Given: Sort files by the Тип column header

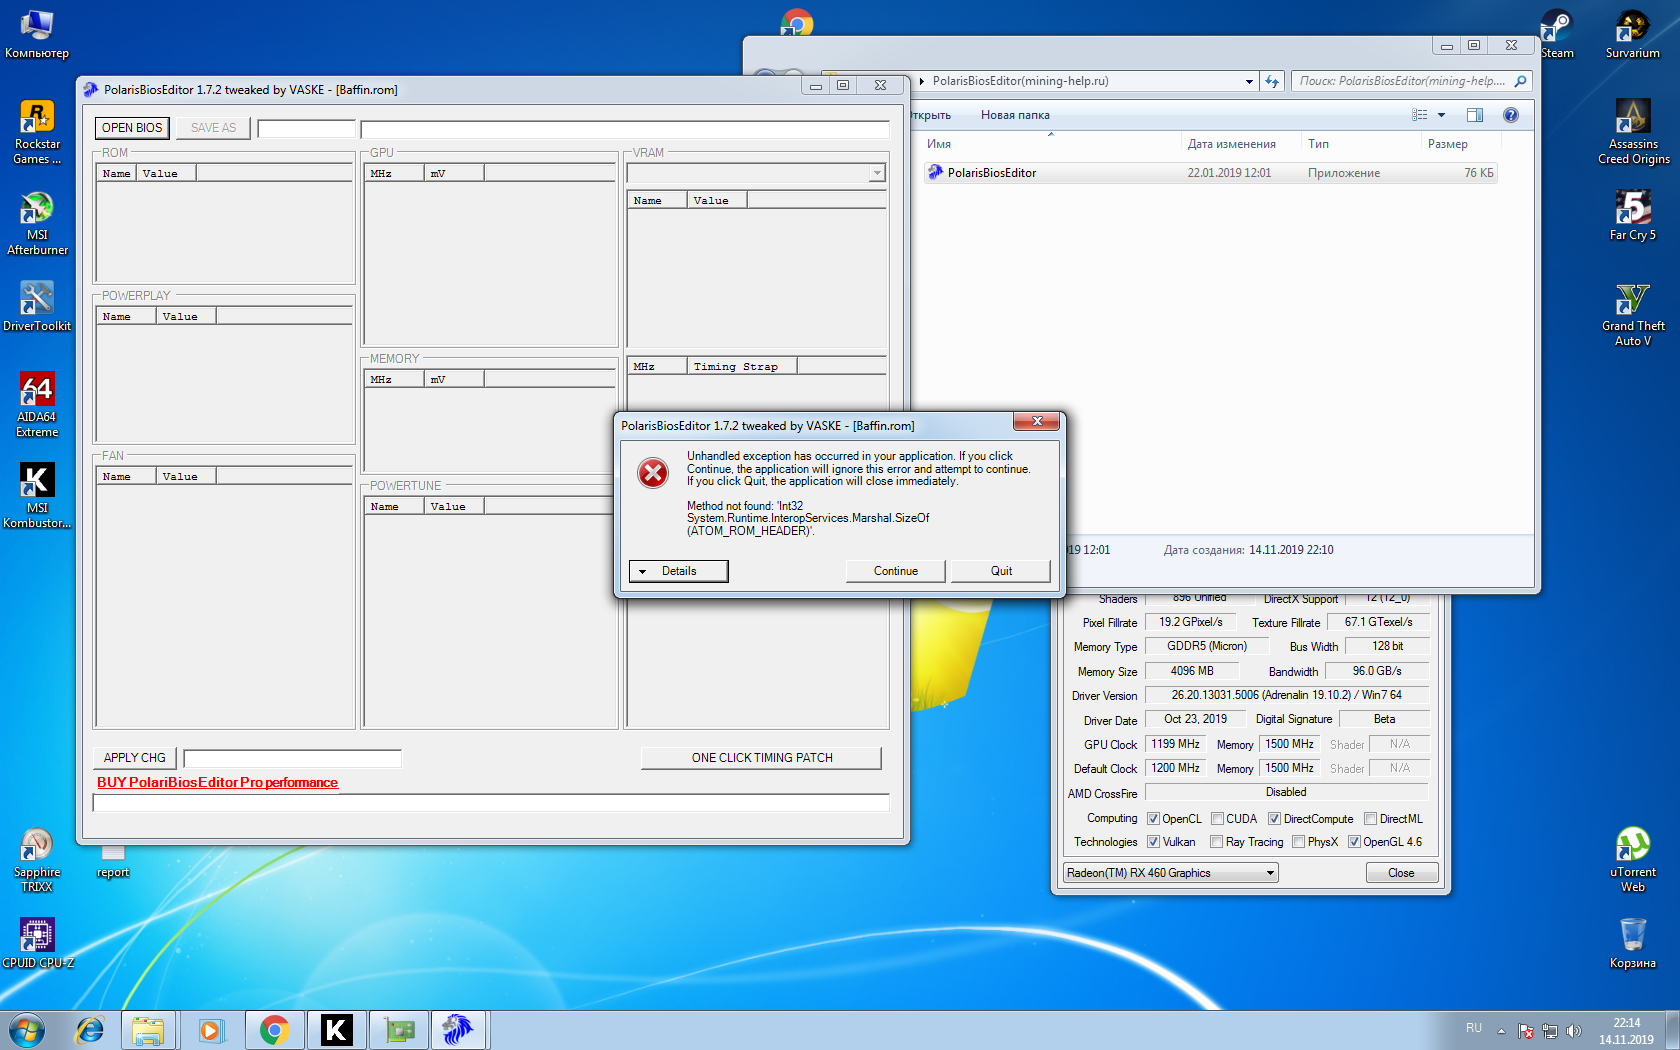Looking at the screenshot, I should pyautogui.click(x=1359, y=144).
